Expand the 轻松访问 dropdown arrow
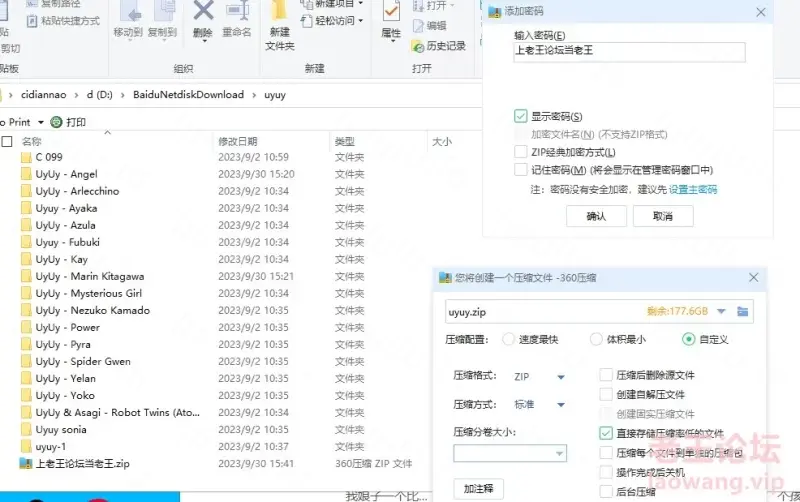Image resolution: width=800 pixels, height=502 pixels. [x=361, y=21]
